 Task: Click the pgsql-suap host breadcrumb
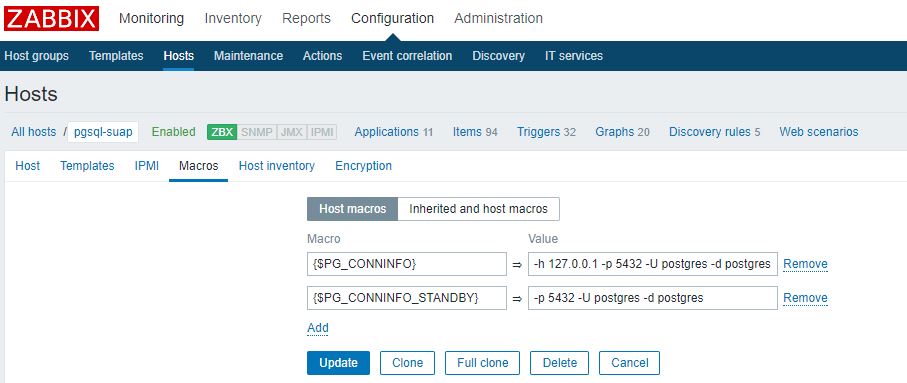click(x=103, y=132)
